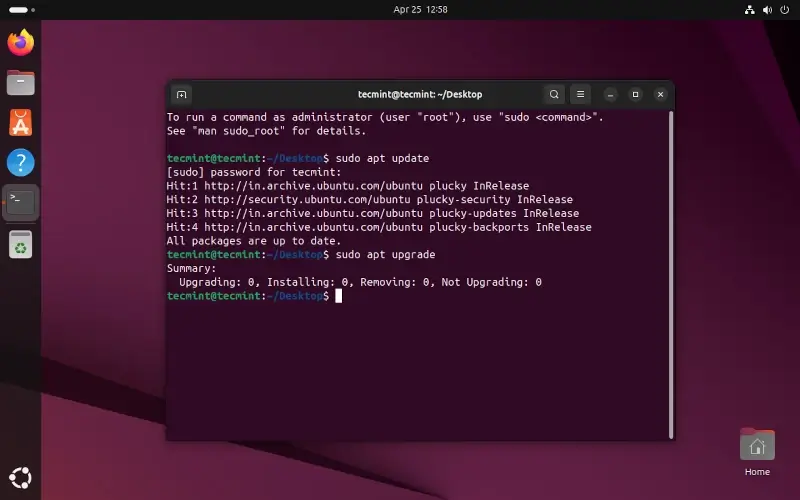Image resolution: width=800 pixels, height=500 pixels.
Task: Open the Home folder desktop icon
Action: (757, 452)
